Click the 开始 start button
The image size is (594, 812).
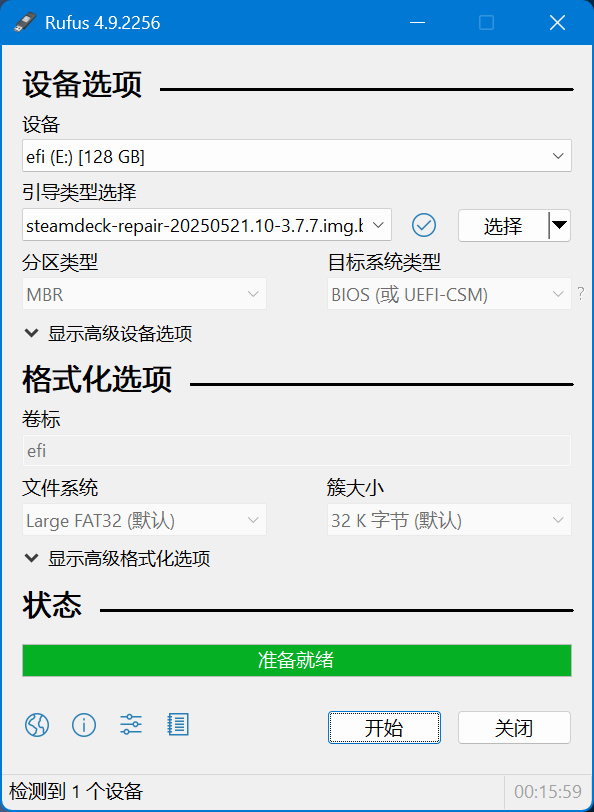(x=384, y=728)
